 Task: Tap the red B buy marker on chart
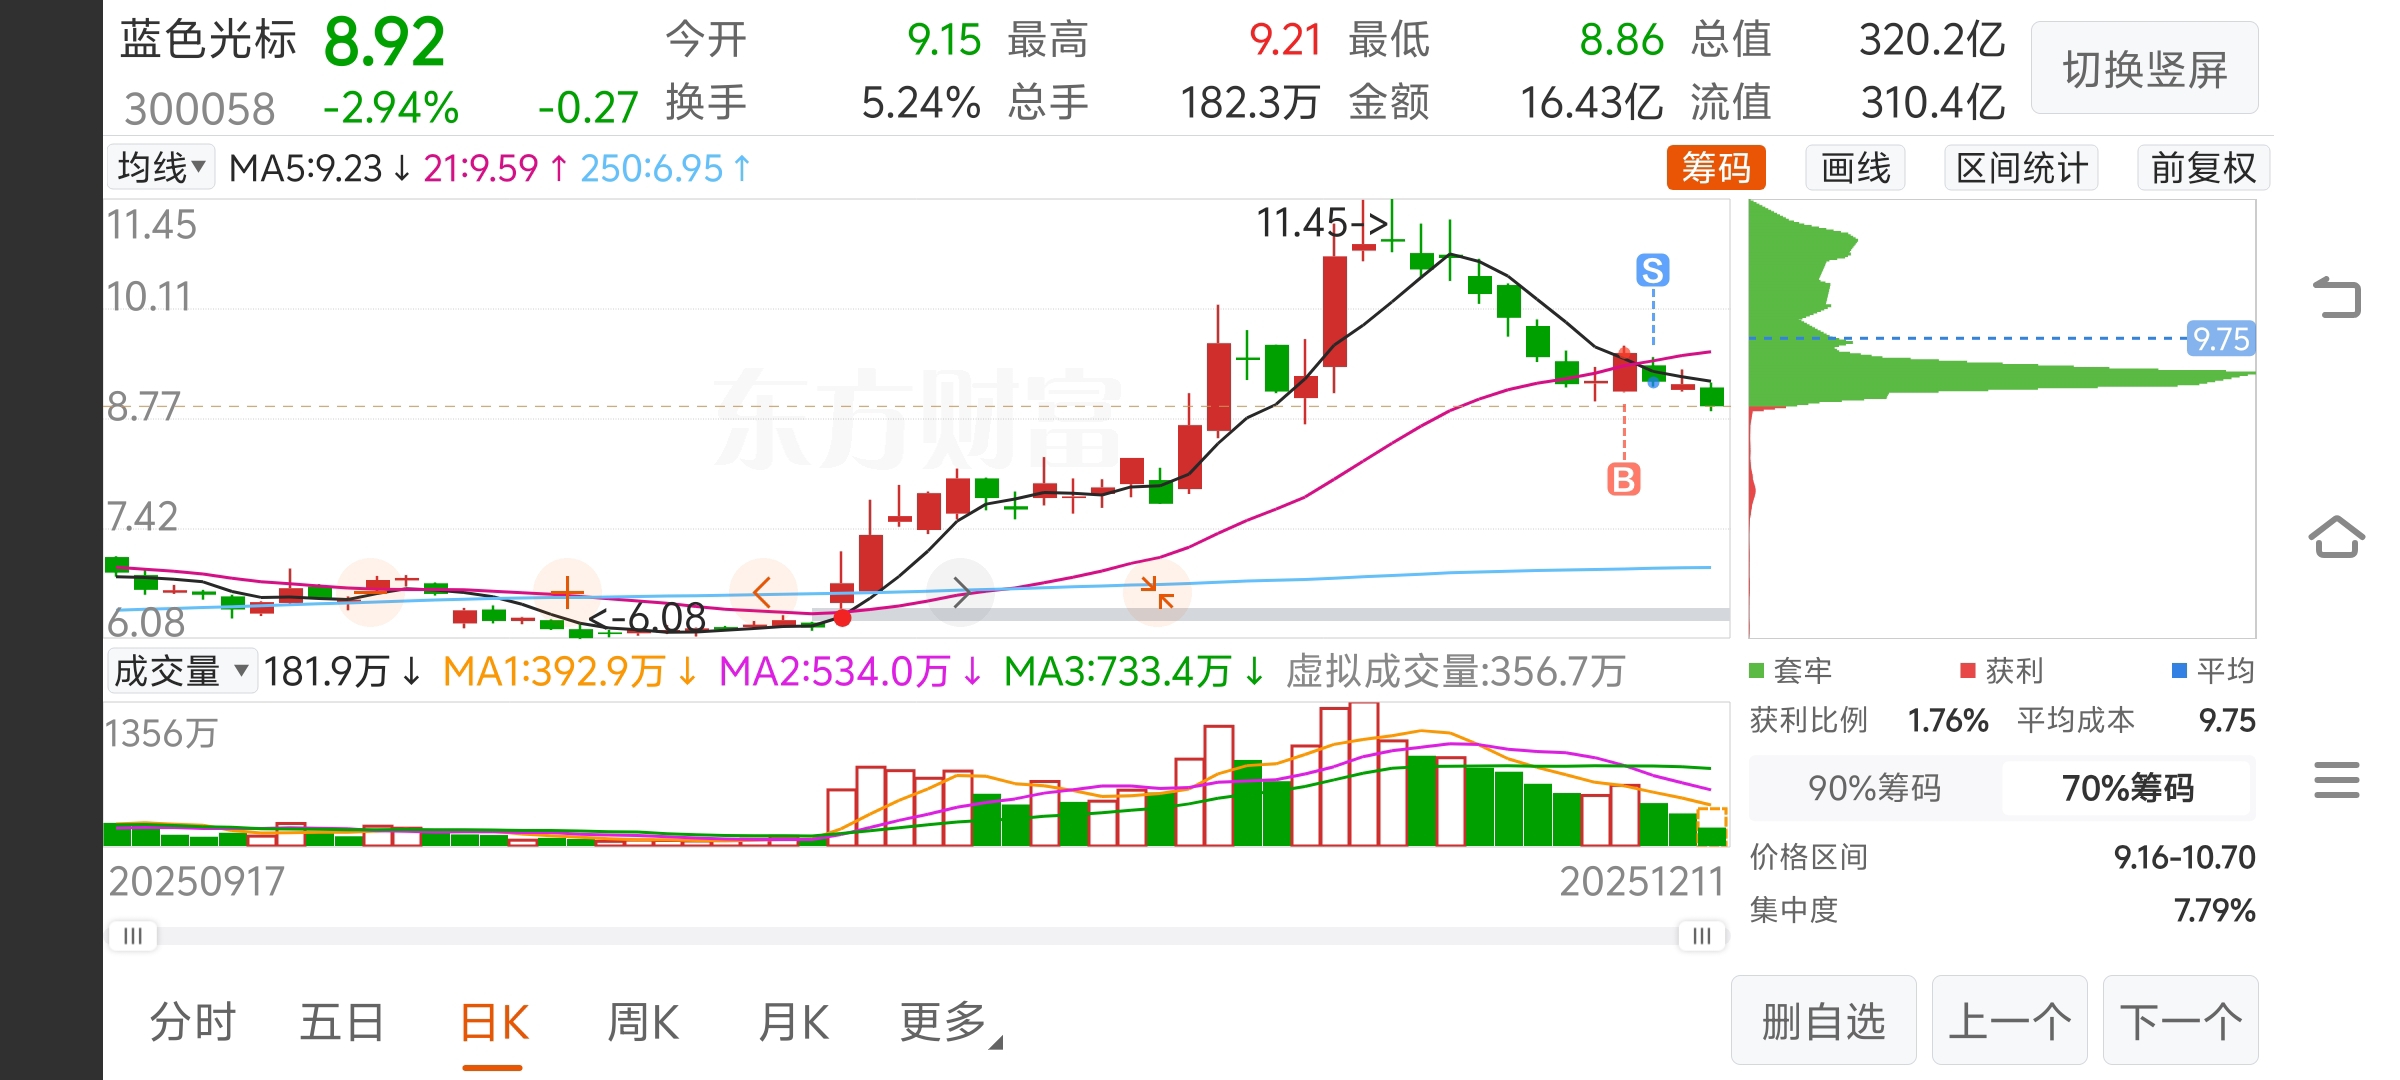[1623, 480]
